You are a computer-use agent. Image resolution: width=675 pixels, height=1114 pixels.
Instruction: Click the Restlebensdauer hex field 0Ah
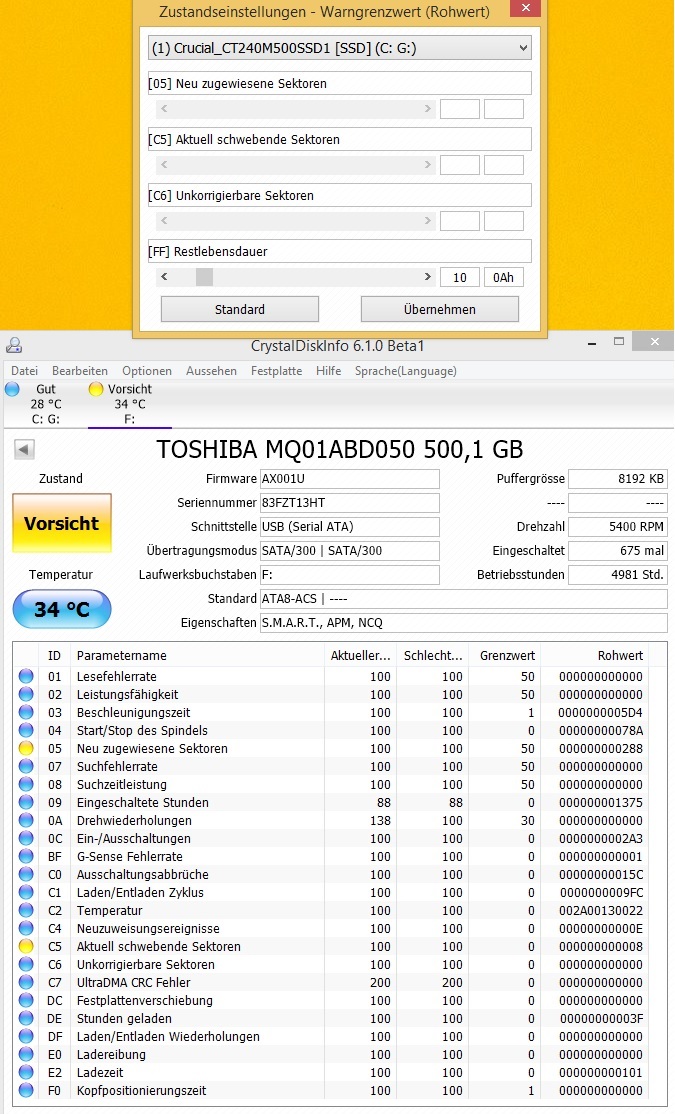click(504, 277)
